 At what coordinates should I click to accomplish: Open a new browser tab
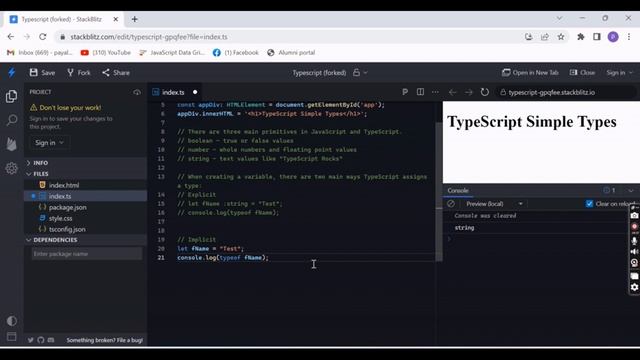click(x=135, y=19)
